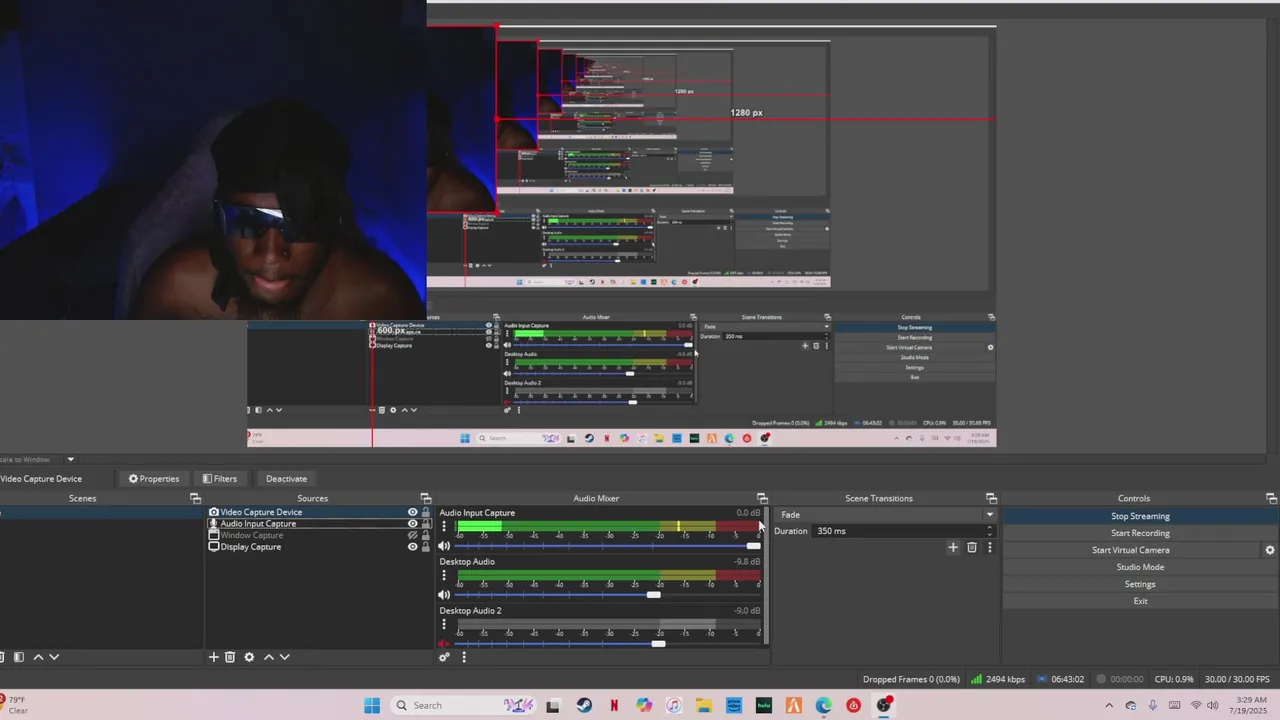Open Desktop Audio 2 options dots
Viewport: 1280px width, 720px height.
444,625
